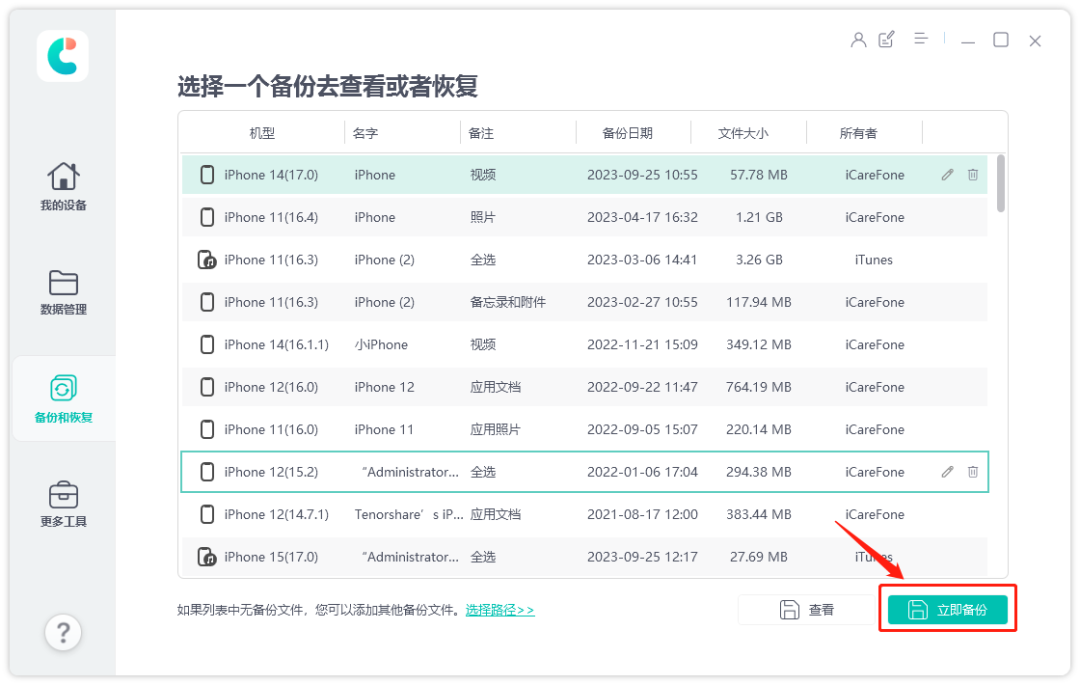Click iTunes device icon of iPhone 15(17.0) row
The height and width of the screenshot is (685, 1080).
point(207,556)
